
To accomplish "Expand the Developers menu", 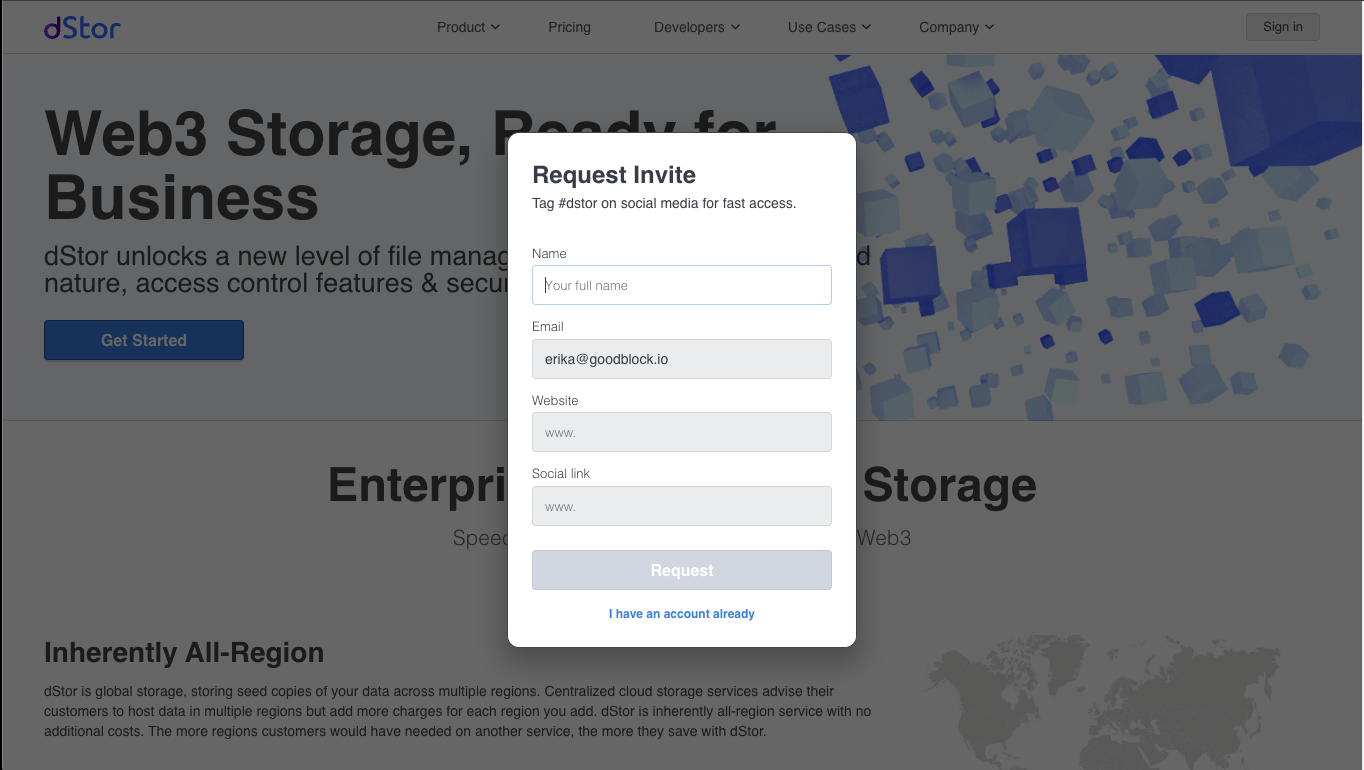I will click(697, 27).
